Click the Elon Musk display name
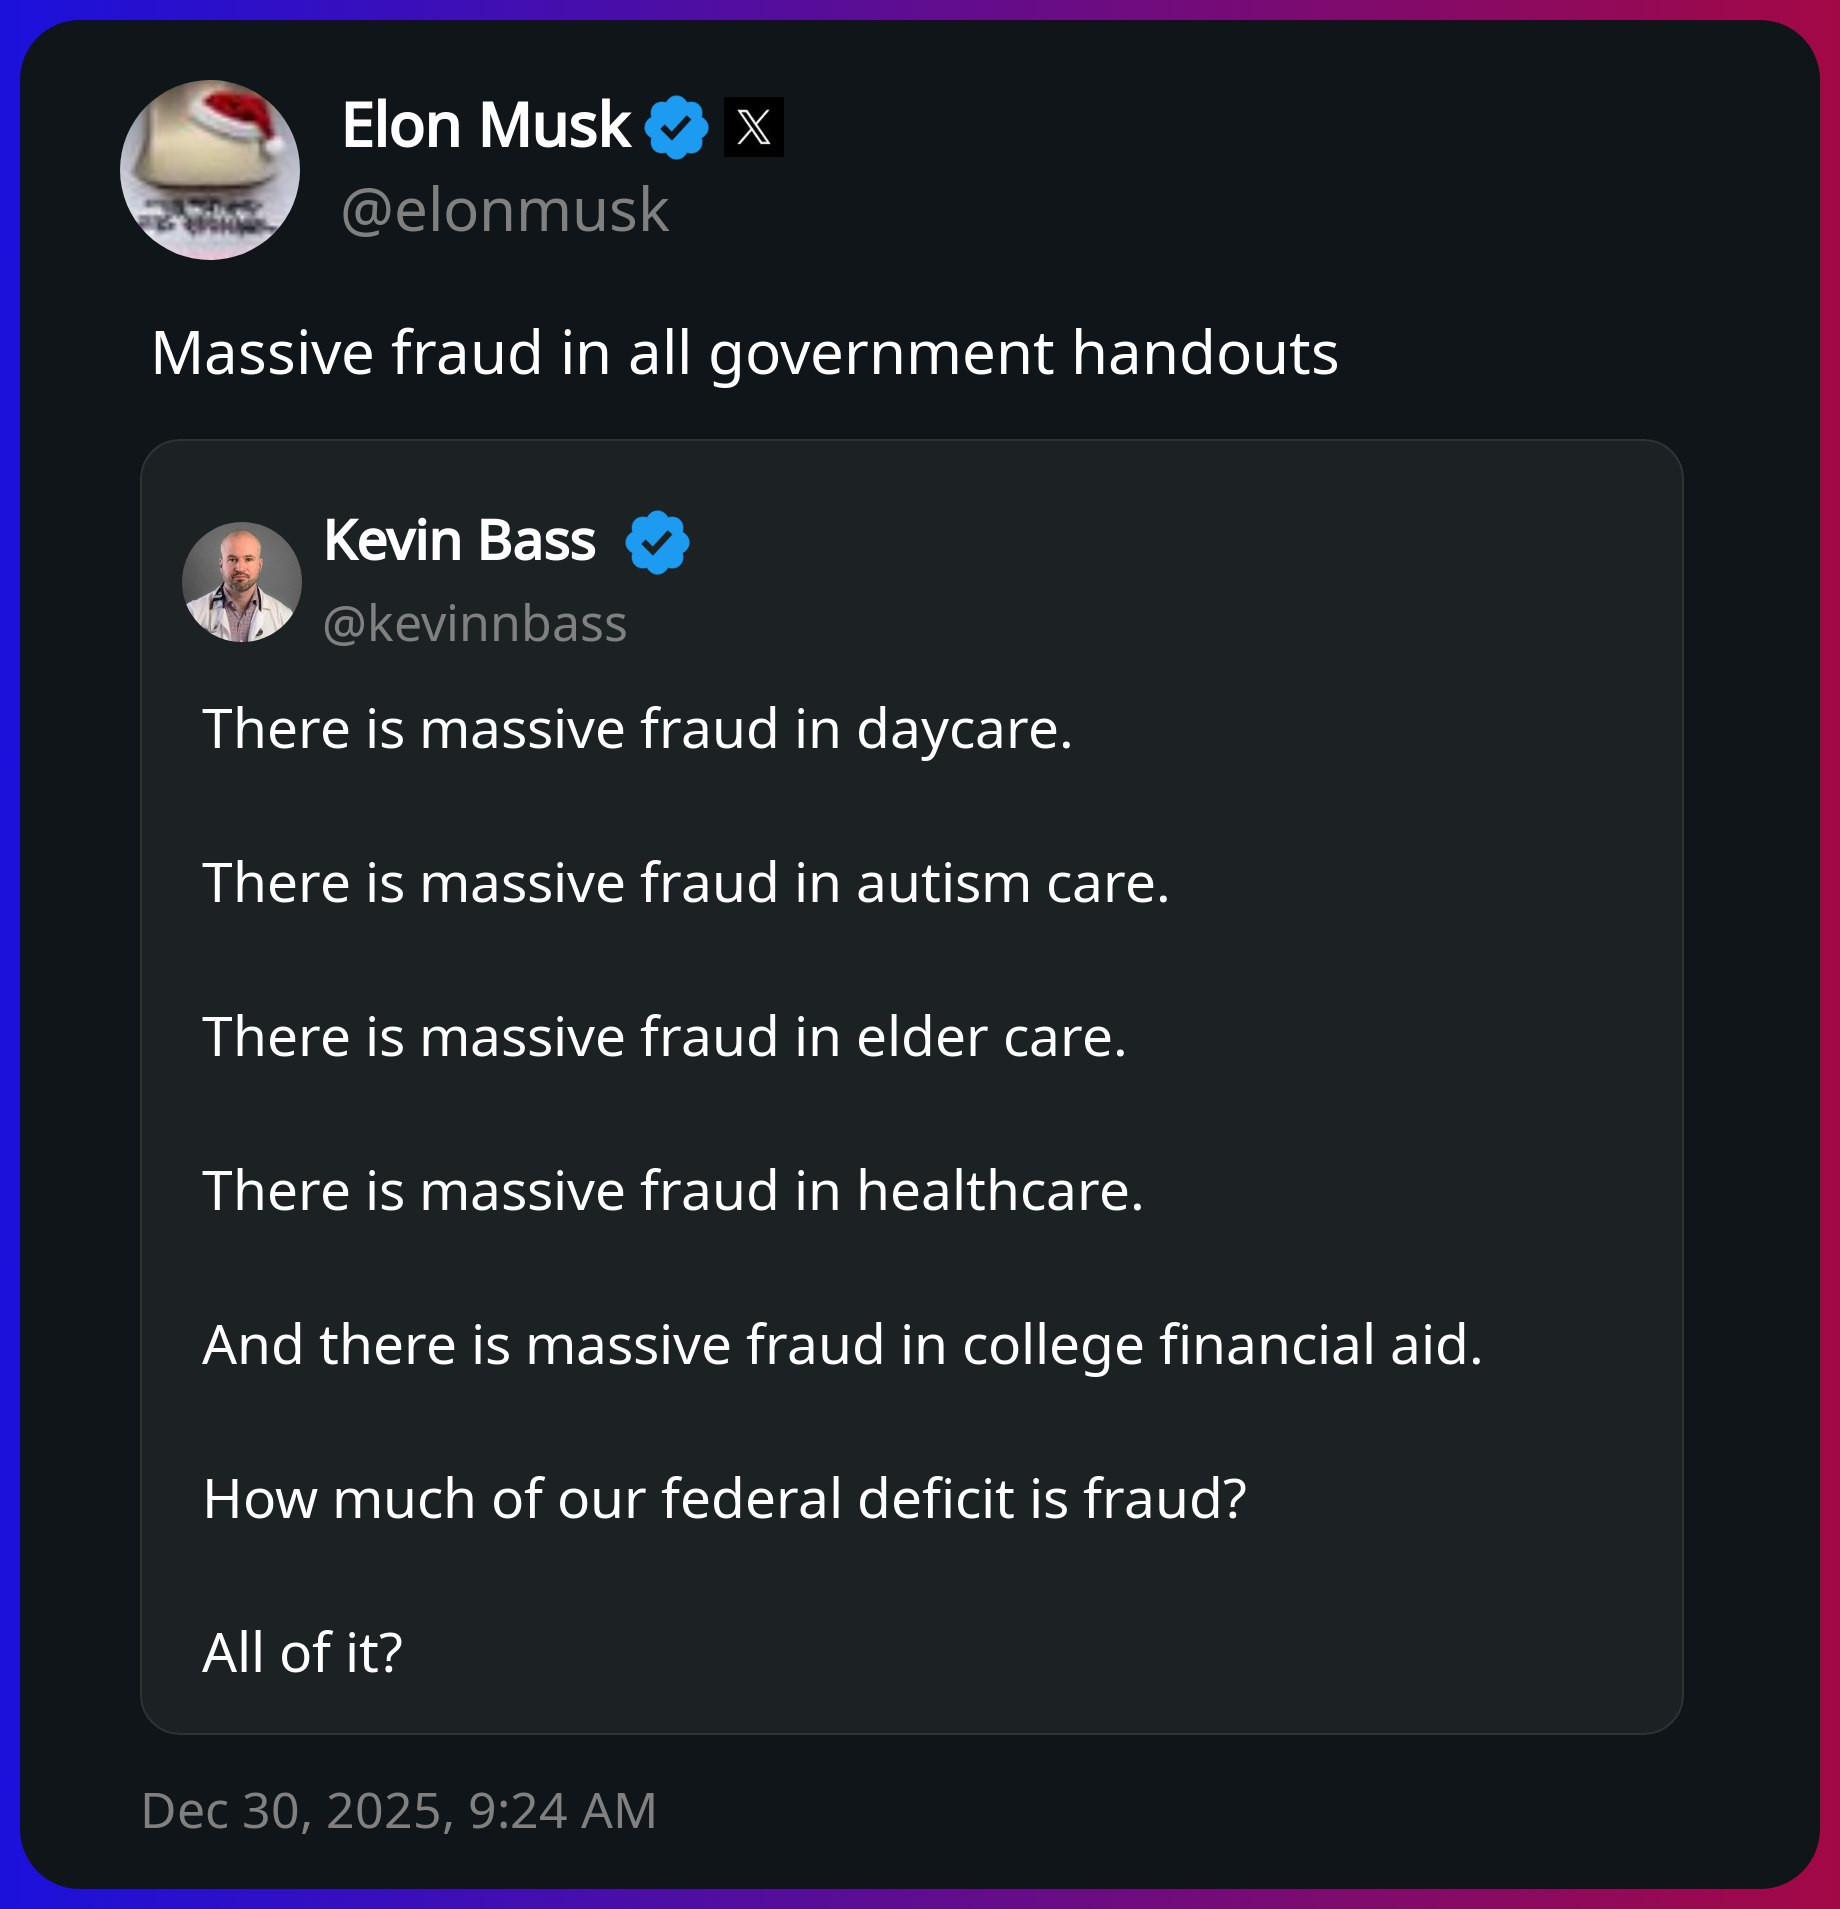This screenshot has width=1840, height=1909. pyautogui.click(x=486, y=126)
